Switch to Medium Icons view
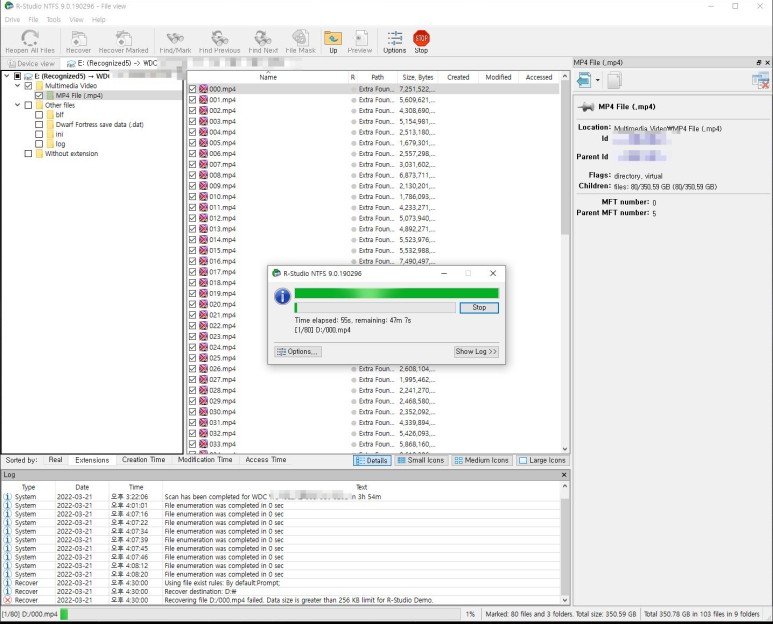Image resolution: width=773 pixels, height=624 pixels. pyautogui.click(x=481, y=460)
